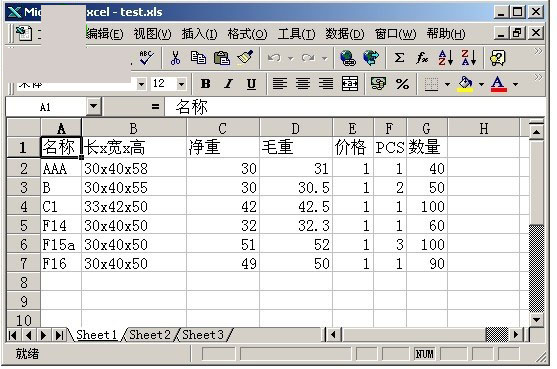Apply AutoSum with the sigma icon
This screenshot has height=369, width=557.
399,58
